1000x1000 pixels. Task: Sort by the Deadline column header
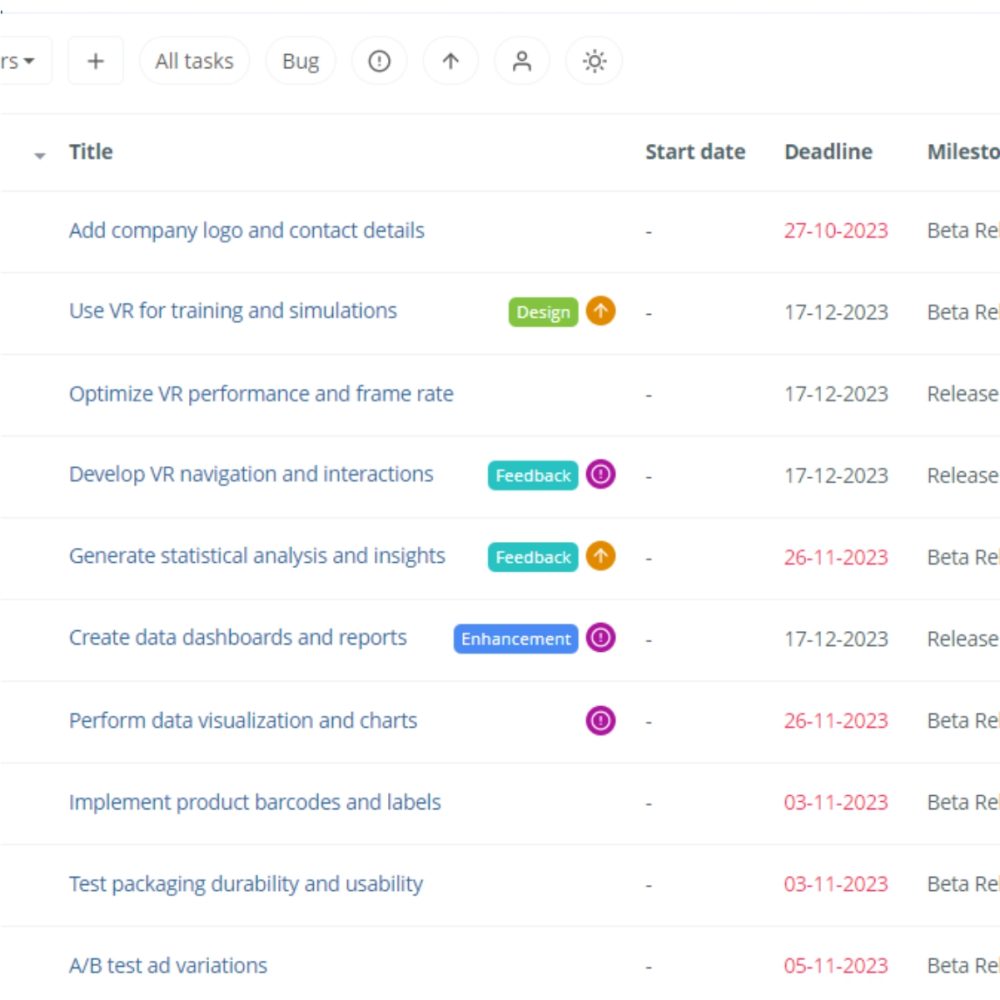tap(828, 152)
